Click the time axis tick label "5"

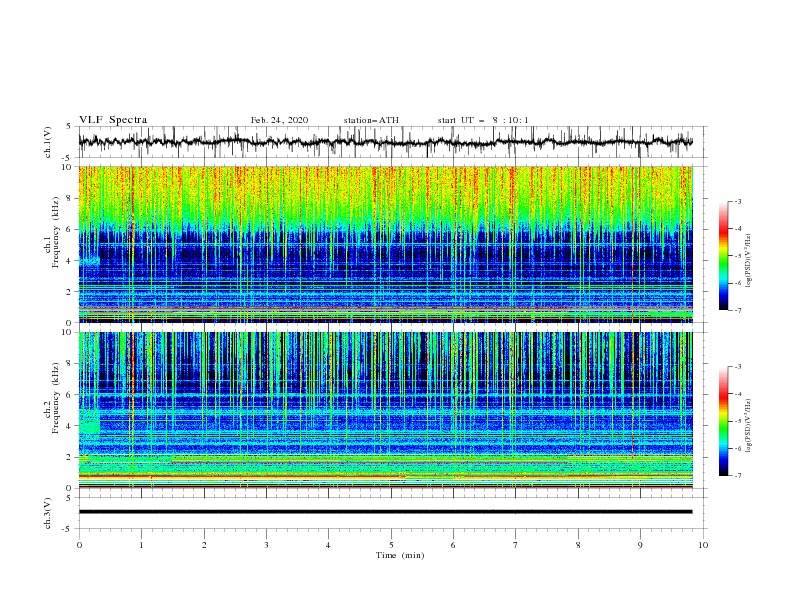(391, 545)
